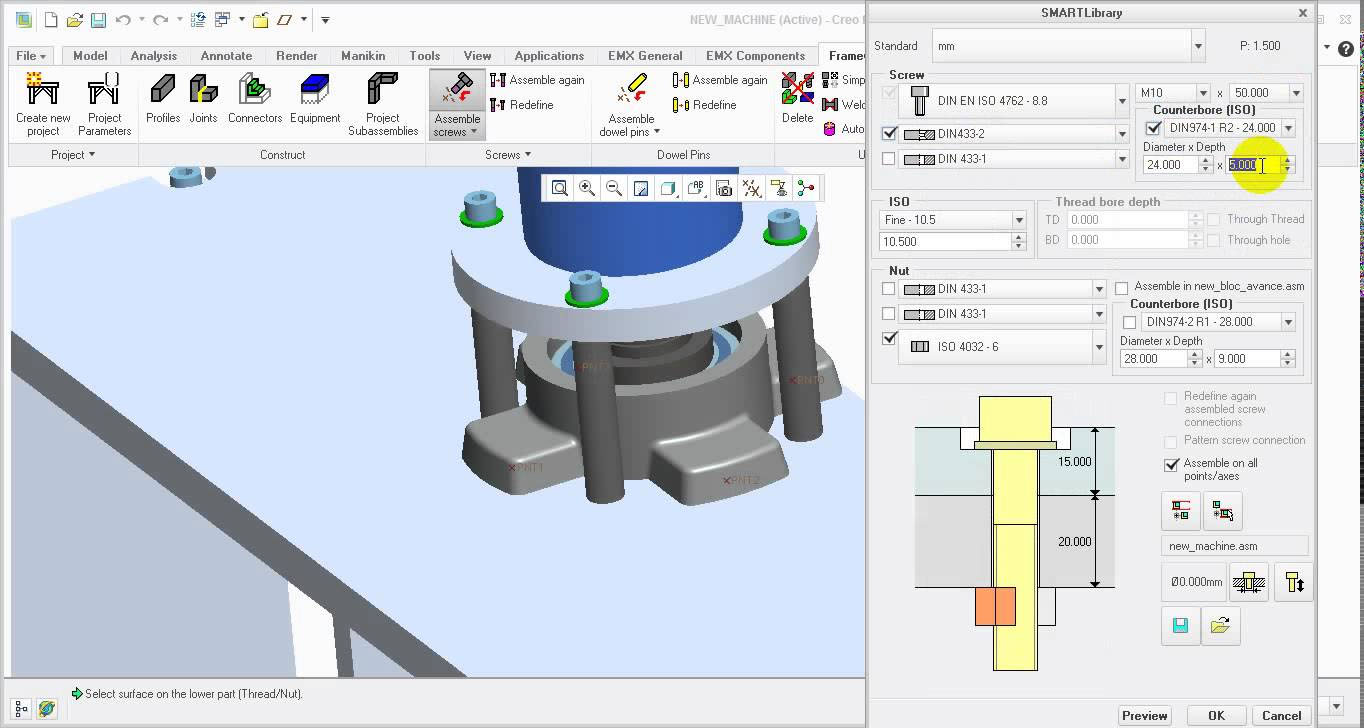Open ISO 4032 - 6 nut dropdown
Image resolution: width=1364 pixels, height=728 pixels.
[x=1099, y=347]
